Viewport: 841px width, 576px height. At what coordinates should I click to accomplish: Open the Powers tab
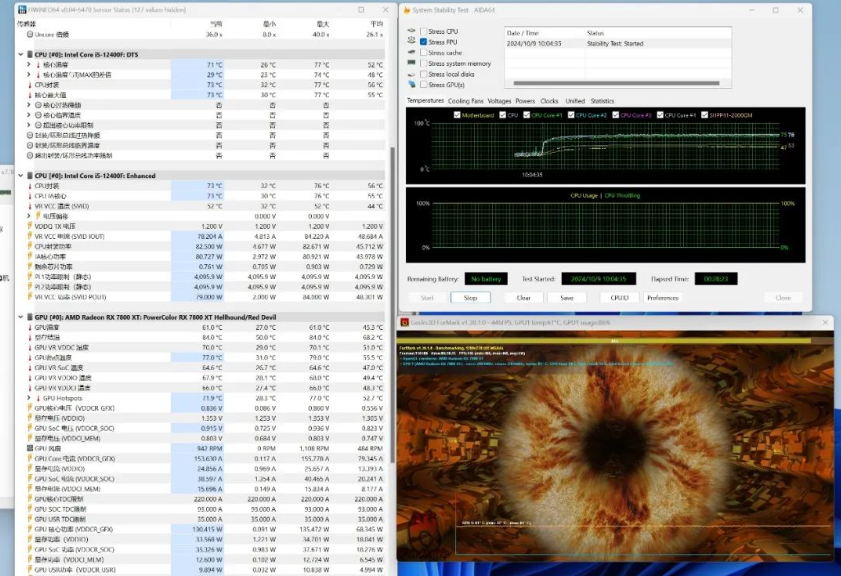tap(525, 101)
